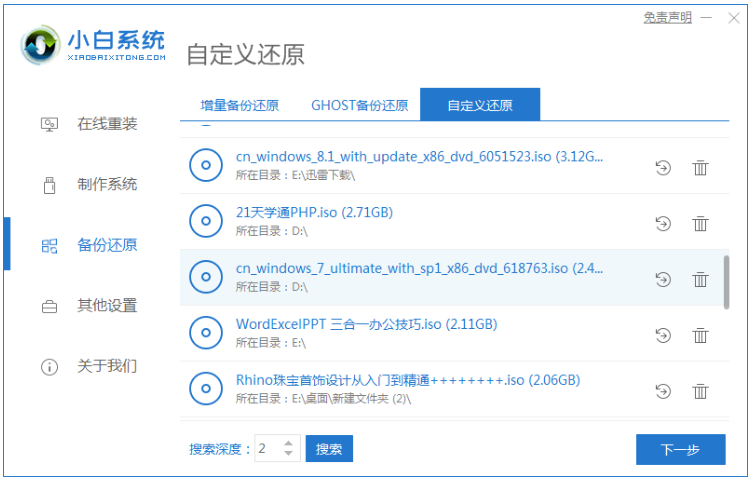Select cn_windows_8.1_with_update_x86_dvd_6051523.iso file name

[x=419, y=157]
